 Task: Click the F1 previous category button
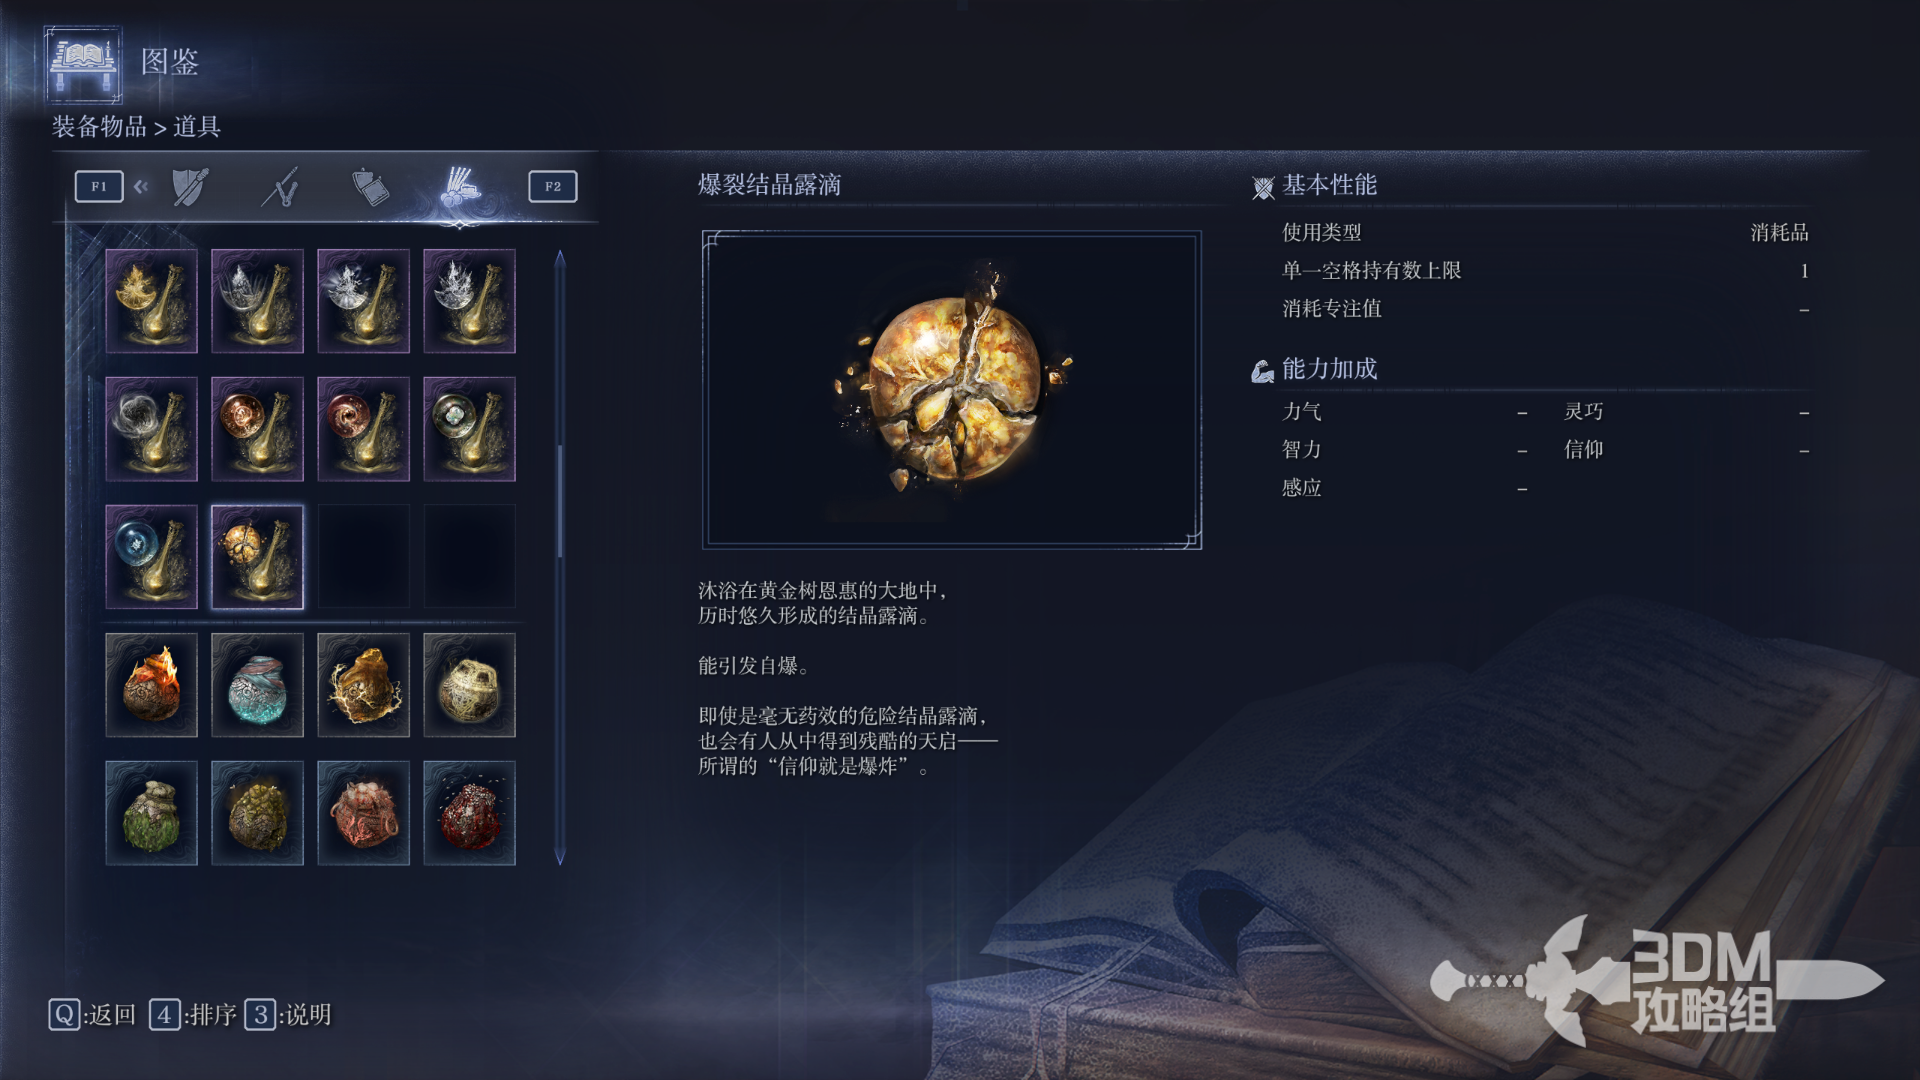pos(99,186)
